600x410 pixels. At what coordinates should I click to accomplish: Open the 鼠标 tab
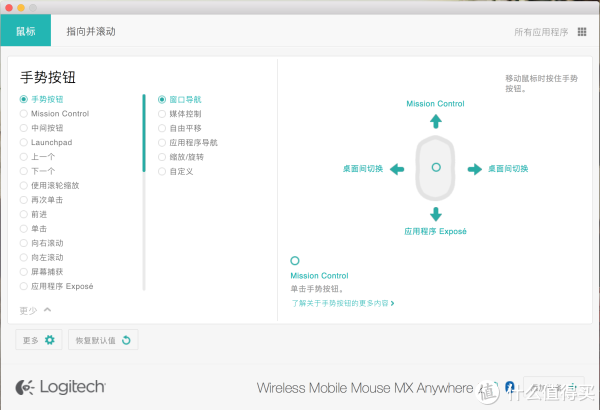tap(26, 30)
